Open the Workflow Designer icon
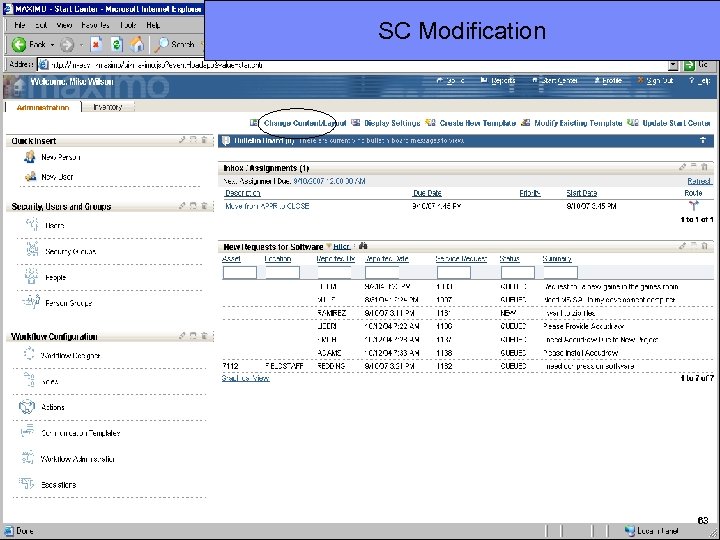 pyautogui.click(x=28, y=354)
